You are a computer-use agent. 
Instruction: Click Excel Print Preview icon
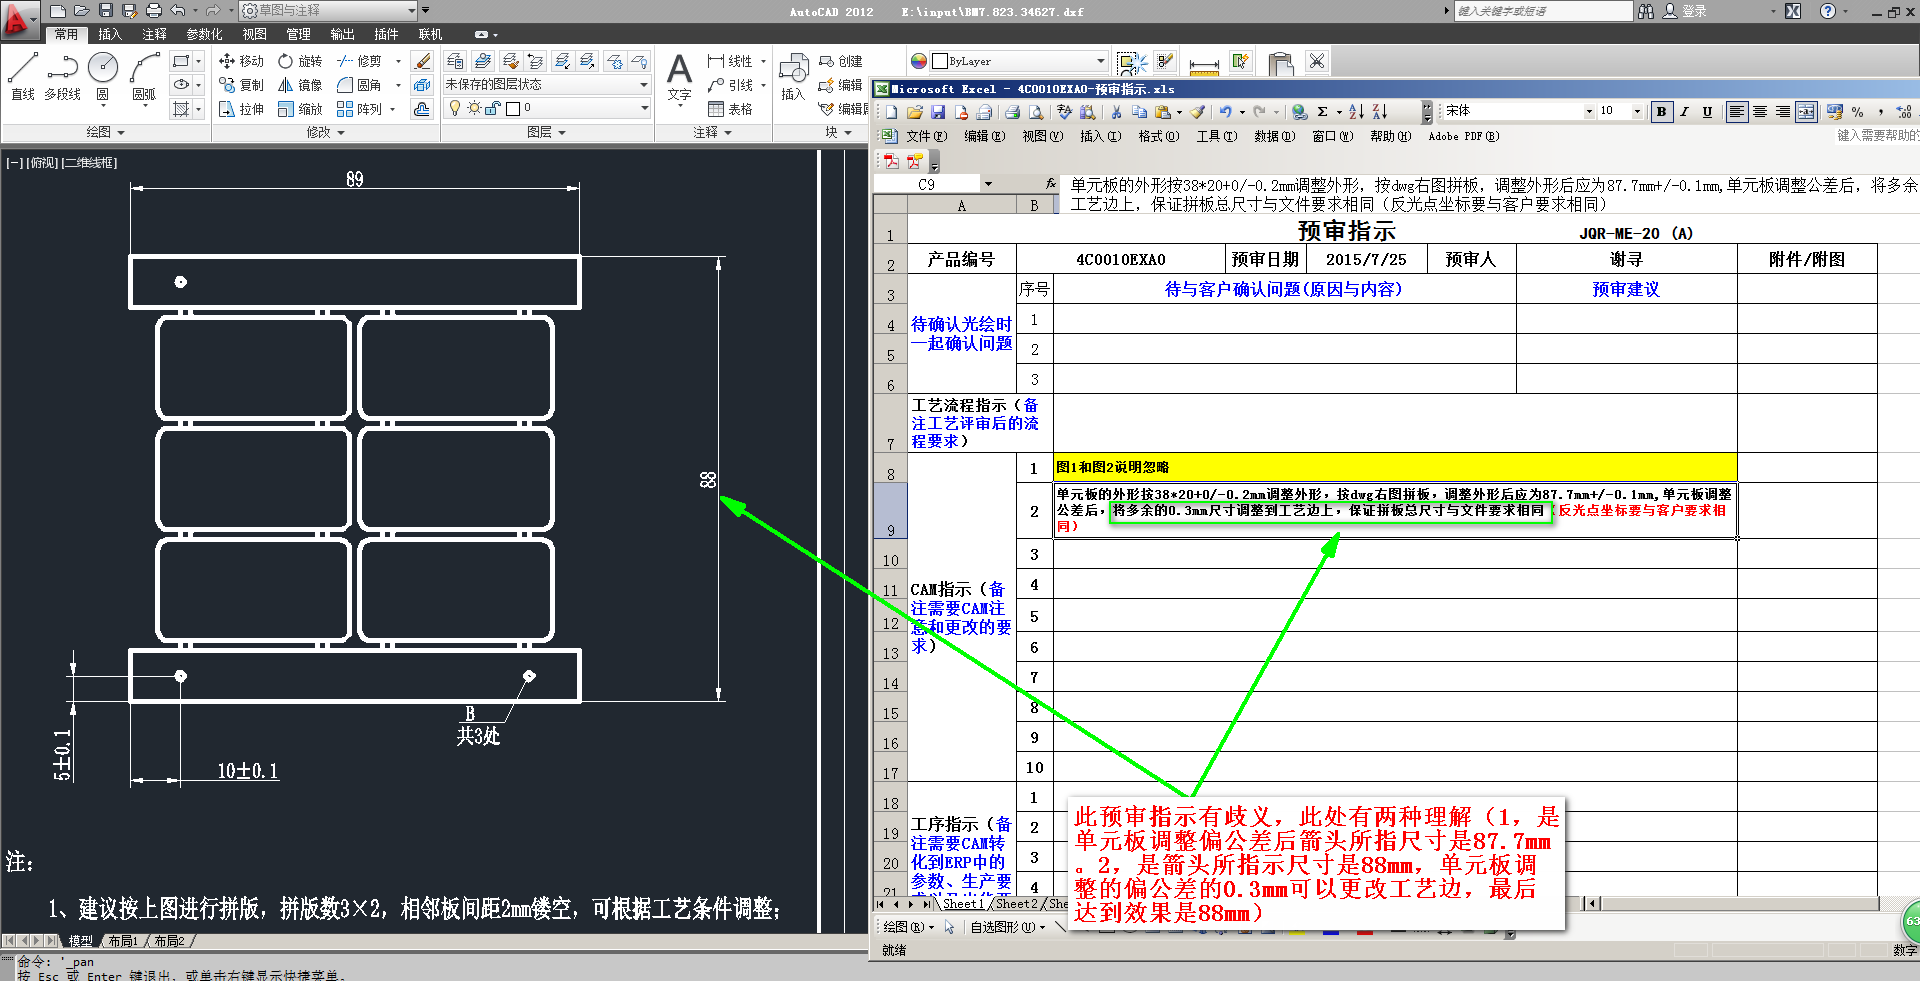point(1036,112)
